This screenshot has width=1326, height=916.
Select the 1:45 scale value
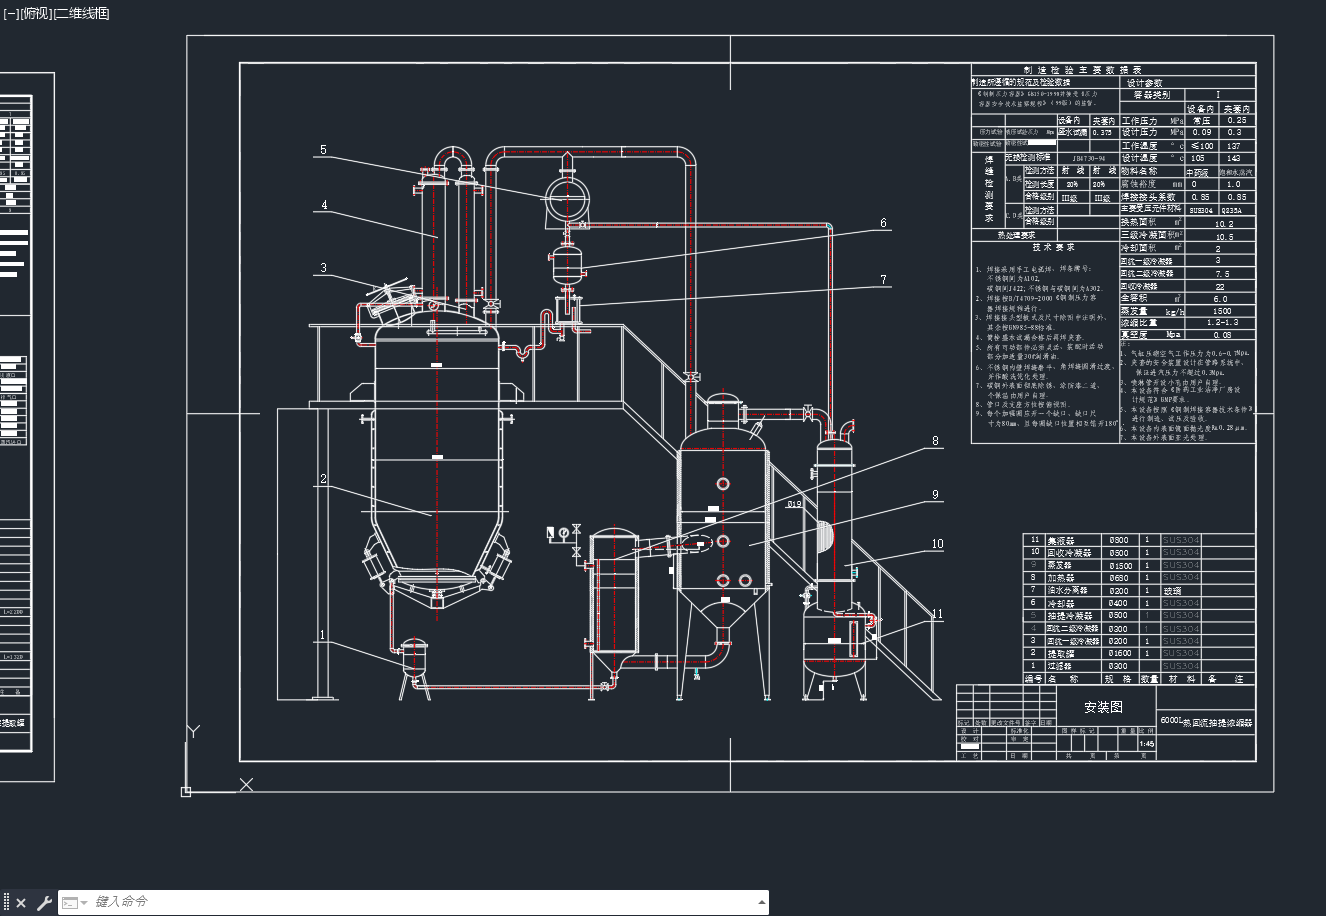pos(1146,743)
